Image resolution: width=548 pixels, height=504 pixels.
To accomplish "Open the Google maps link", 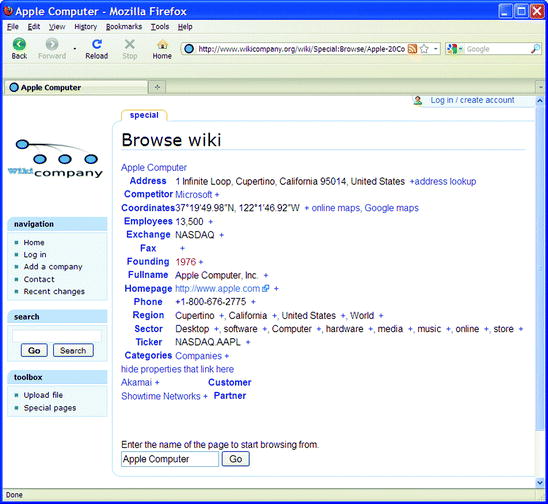I will click(391, 208).
